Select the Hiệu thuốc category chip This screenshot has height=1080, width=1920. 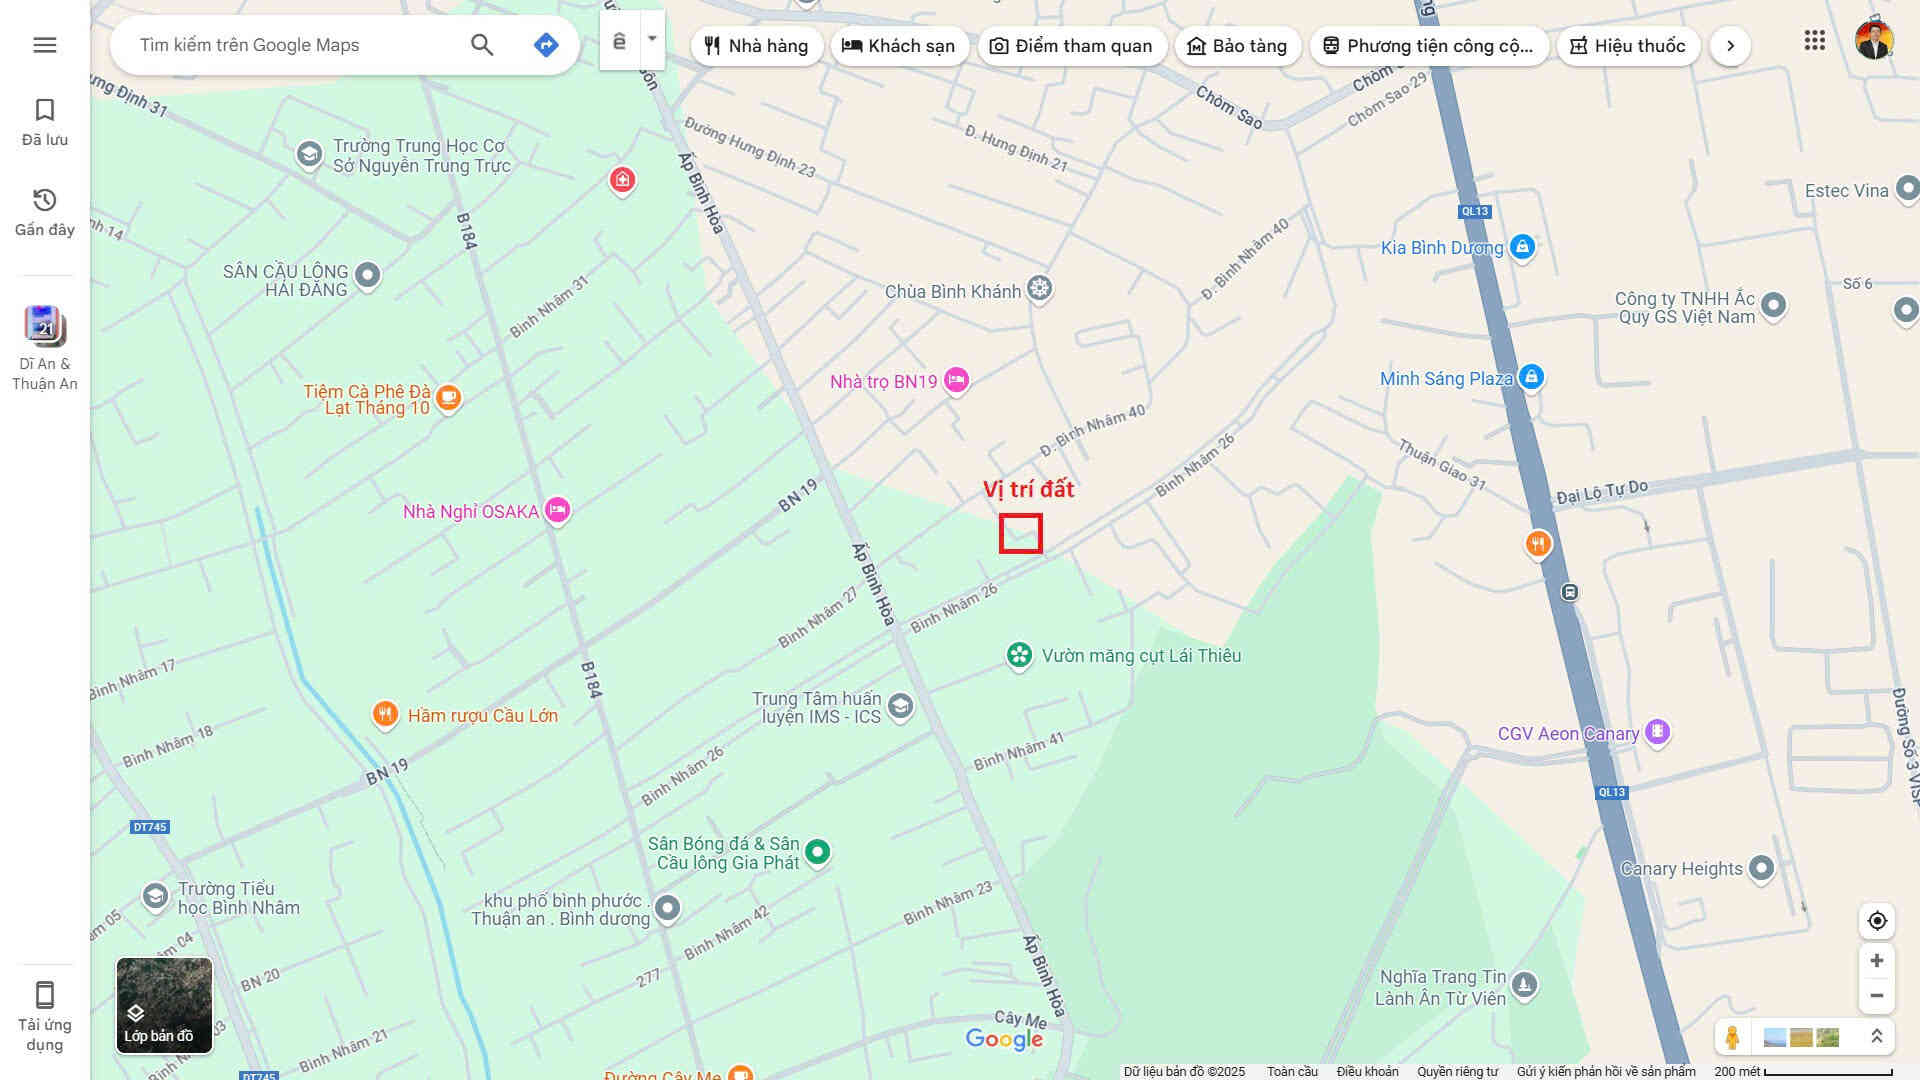[x=1628, y=46]
